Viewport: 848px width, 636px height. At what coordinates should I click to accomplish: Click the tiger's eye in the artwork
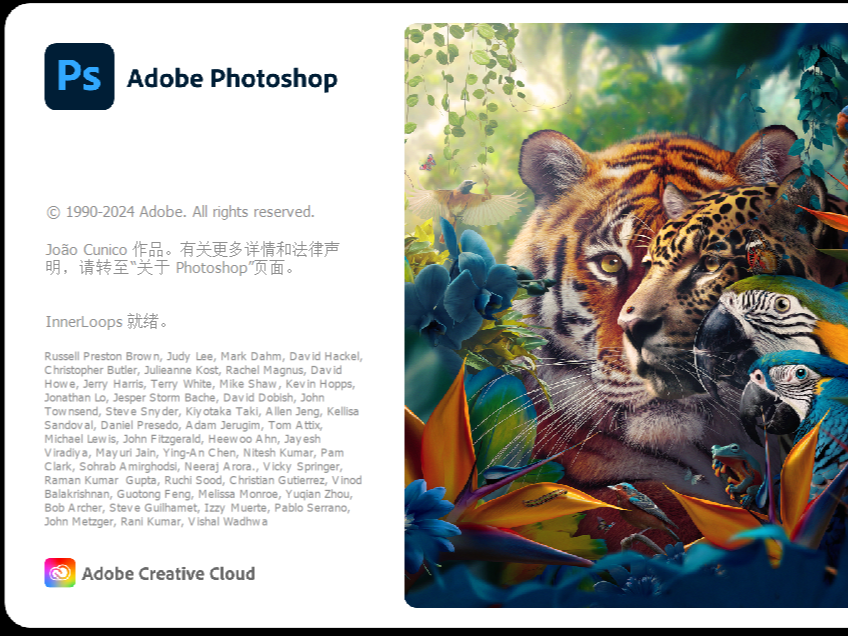(x=610, y=263)
